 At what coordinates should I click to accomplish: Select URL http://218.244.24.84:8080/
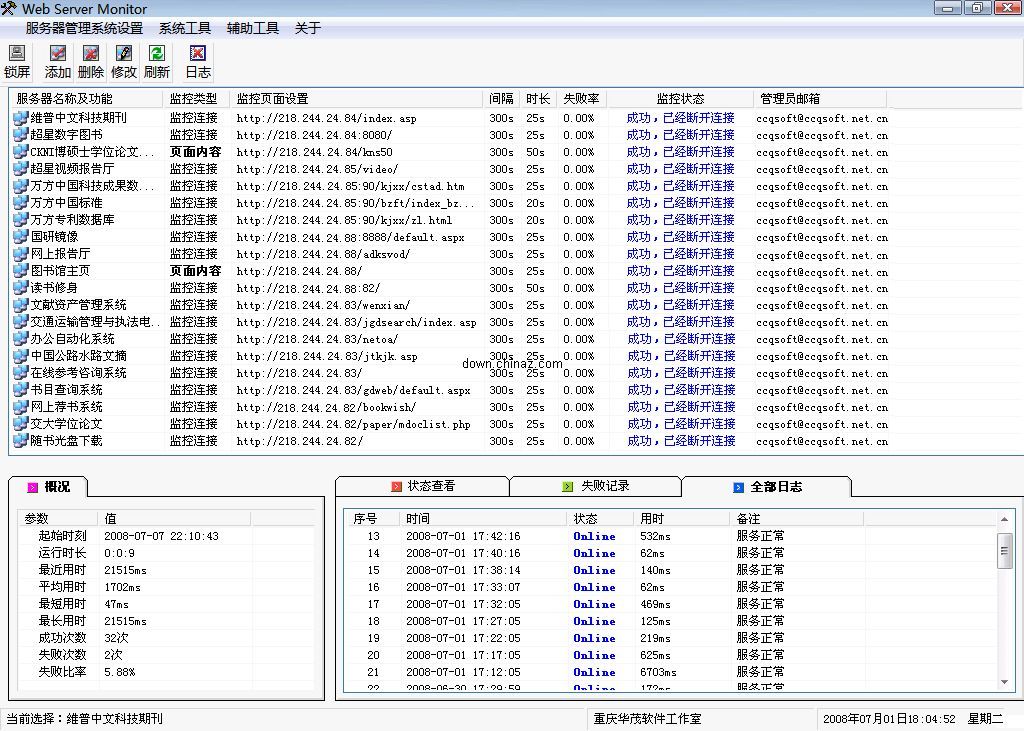tap(314, 135)
